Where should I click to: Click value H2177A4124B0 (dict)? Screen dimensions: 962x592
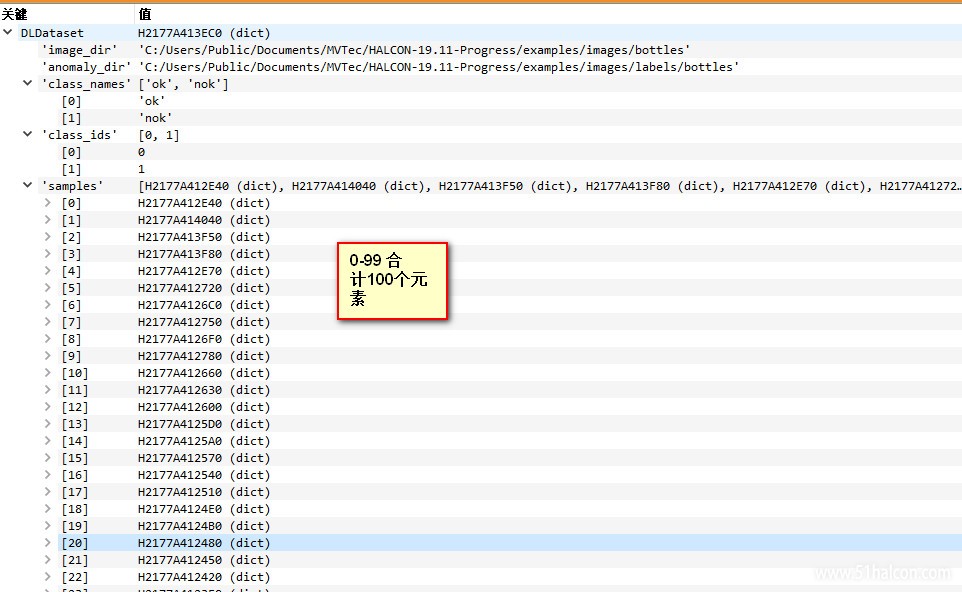tap(204, 526)
